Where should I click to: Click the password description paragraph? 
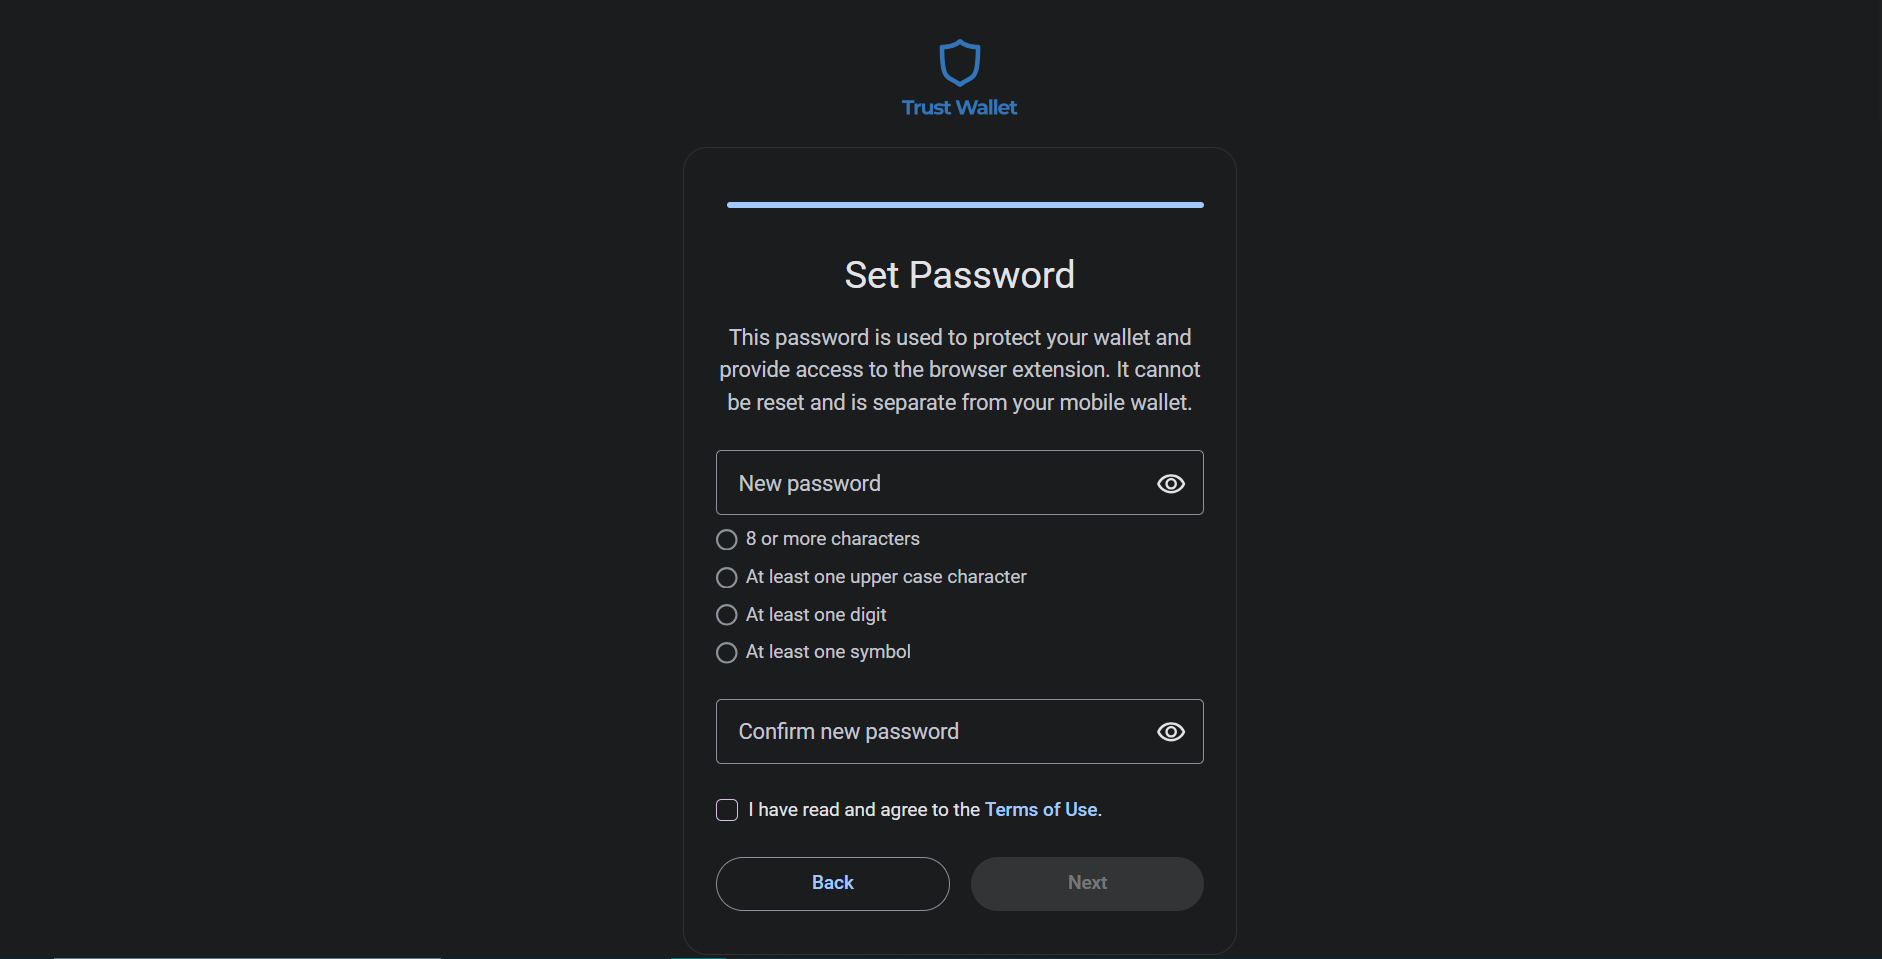tap(960, 370)
